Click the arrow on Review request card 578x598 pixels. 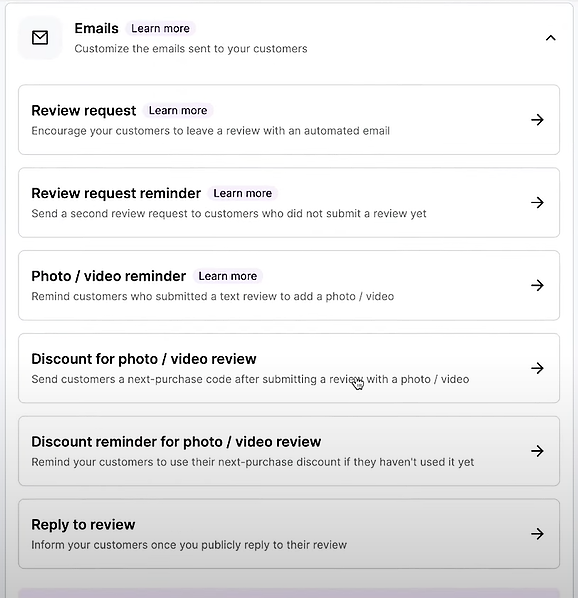[537, 120]
